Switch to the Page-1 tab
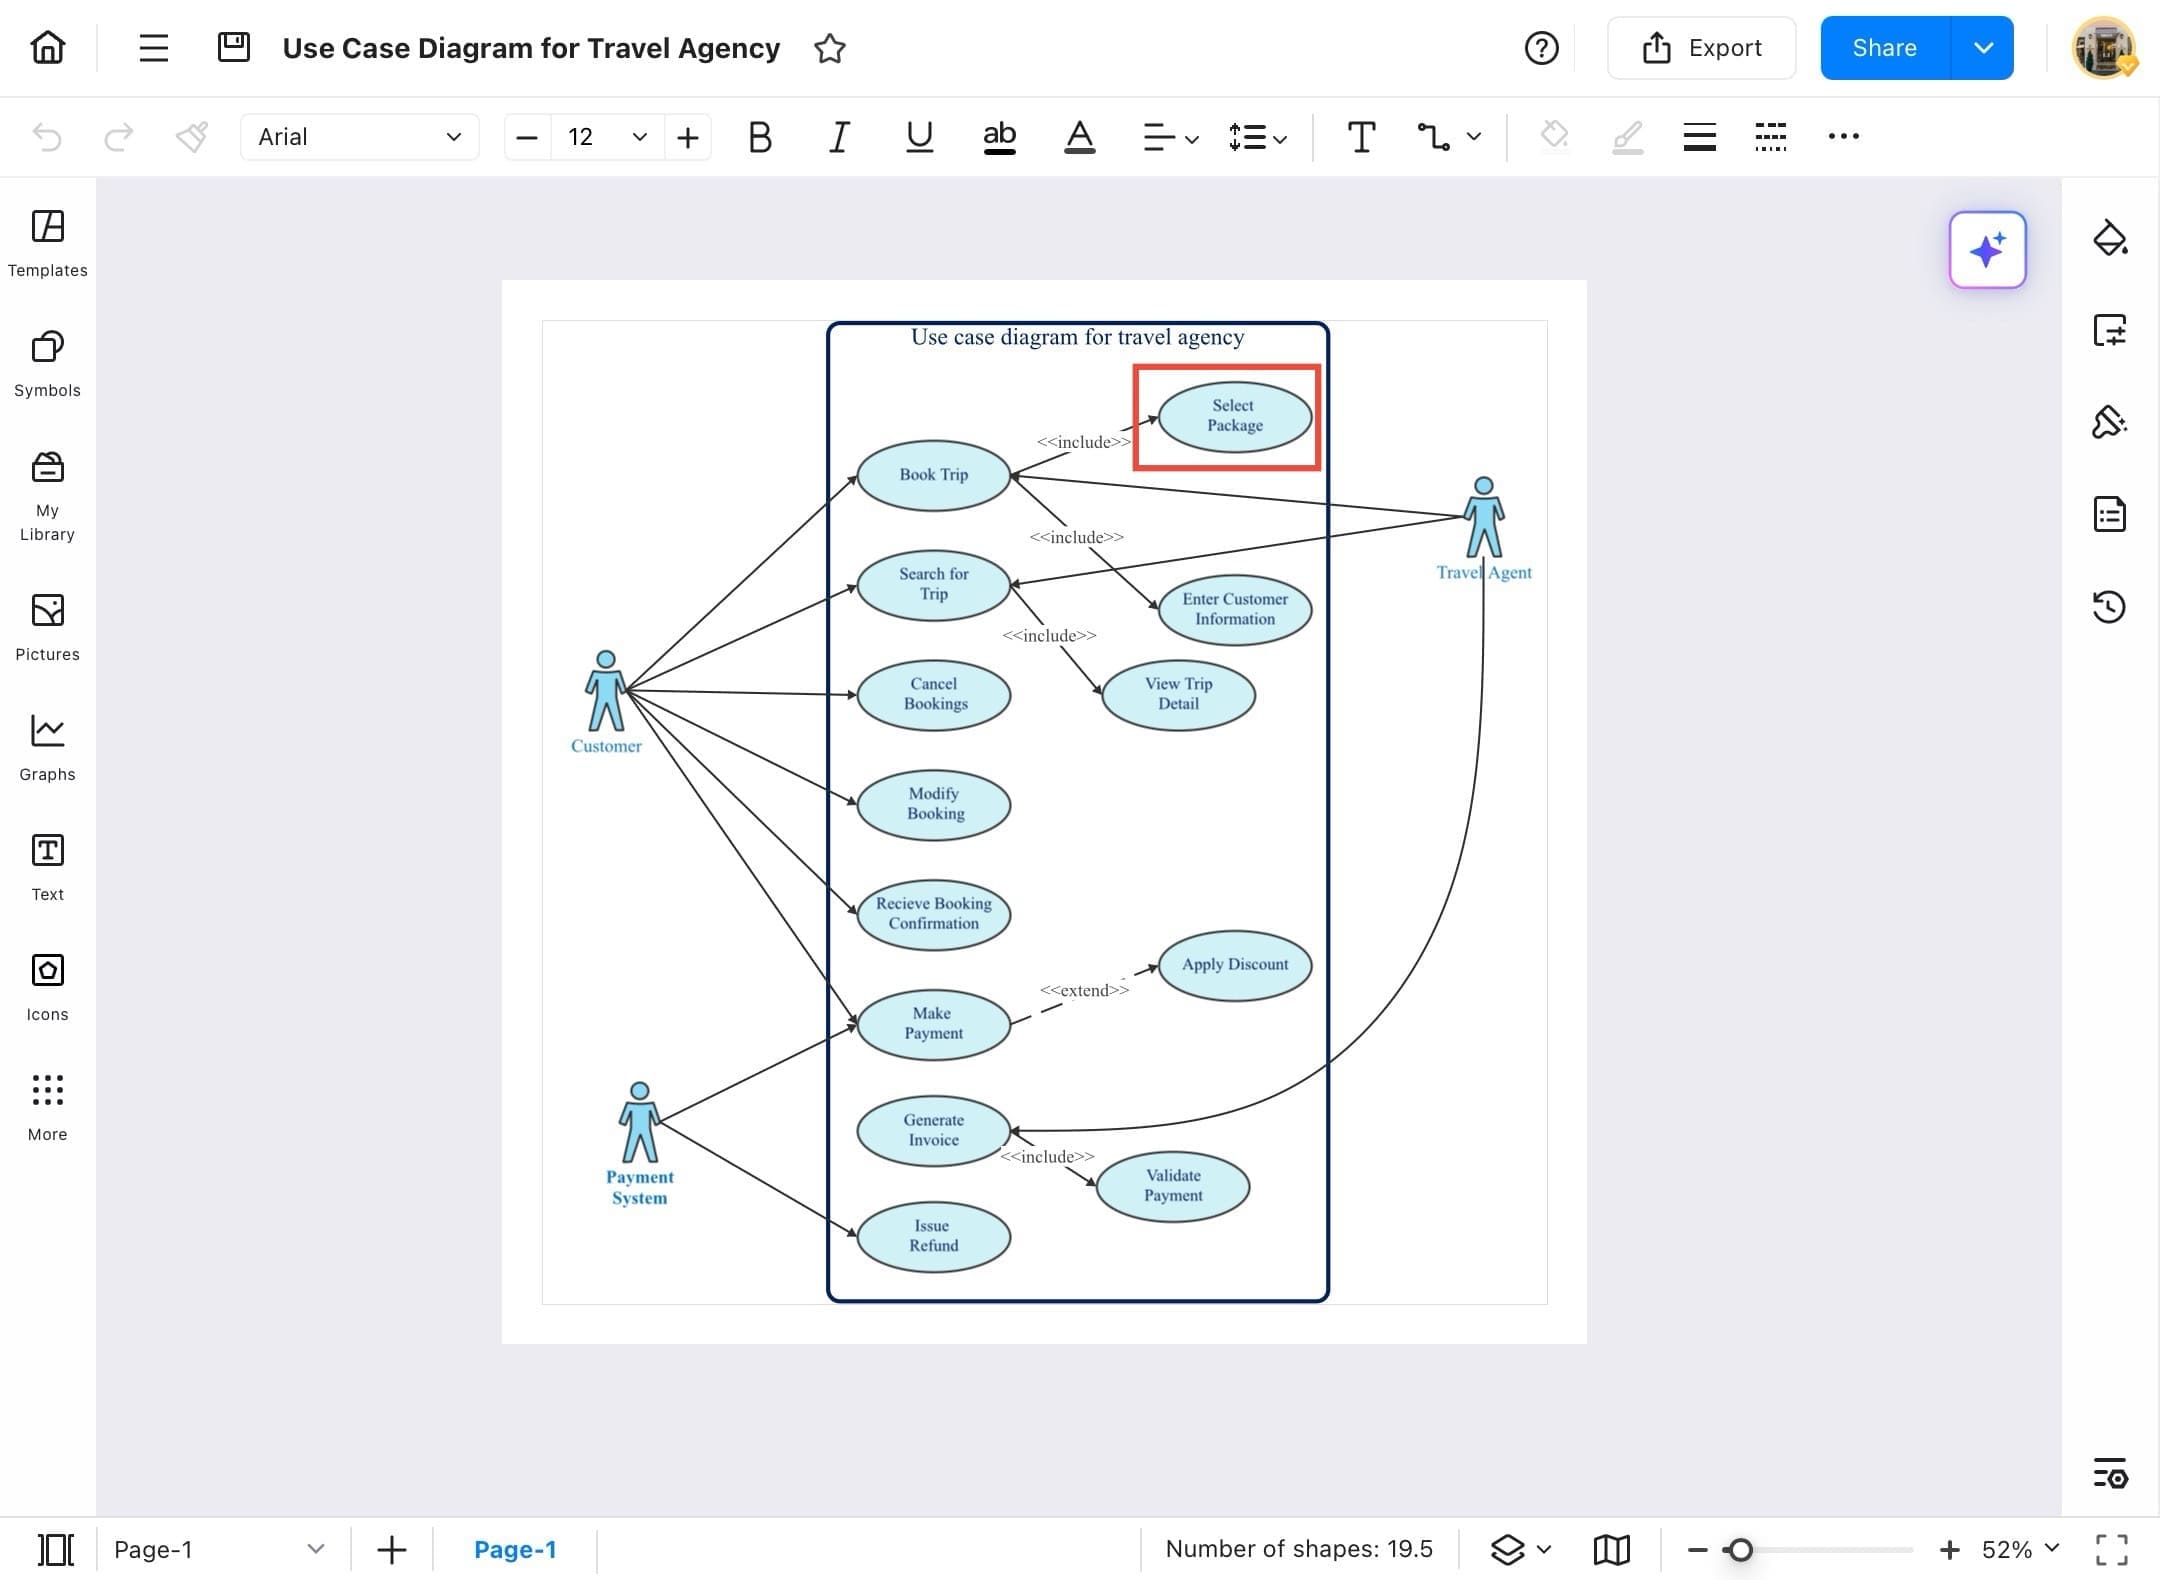Image resolution: width=2160 pixels, height=1580 pixels. pyautogui.click(x=516, y=1548)
